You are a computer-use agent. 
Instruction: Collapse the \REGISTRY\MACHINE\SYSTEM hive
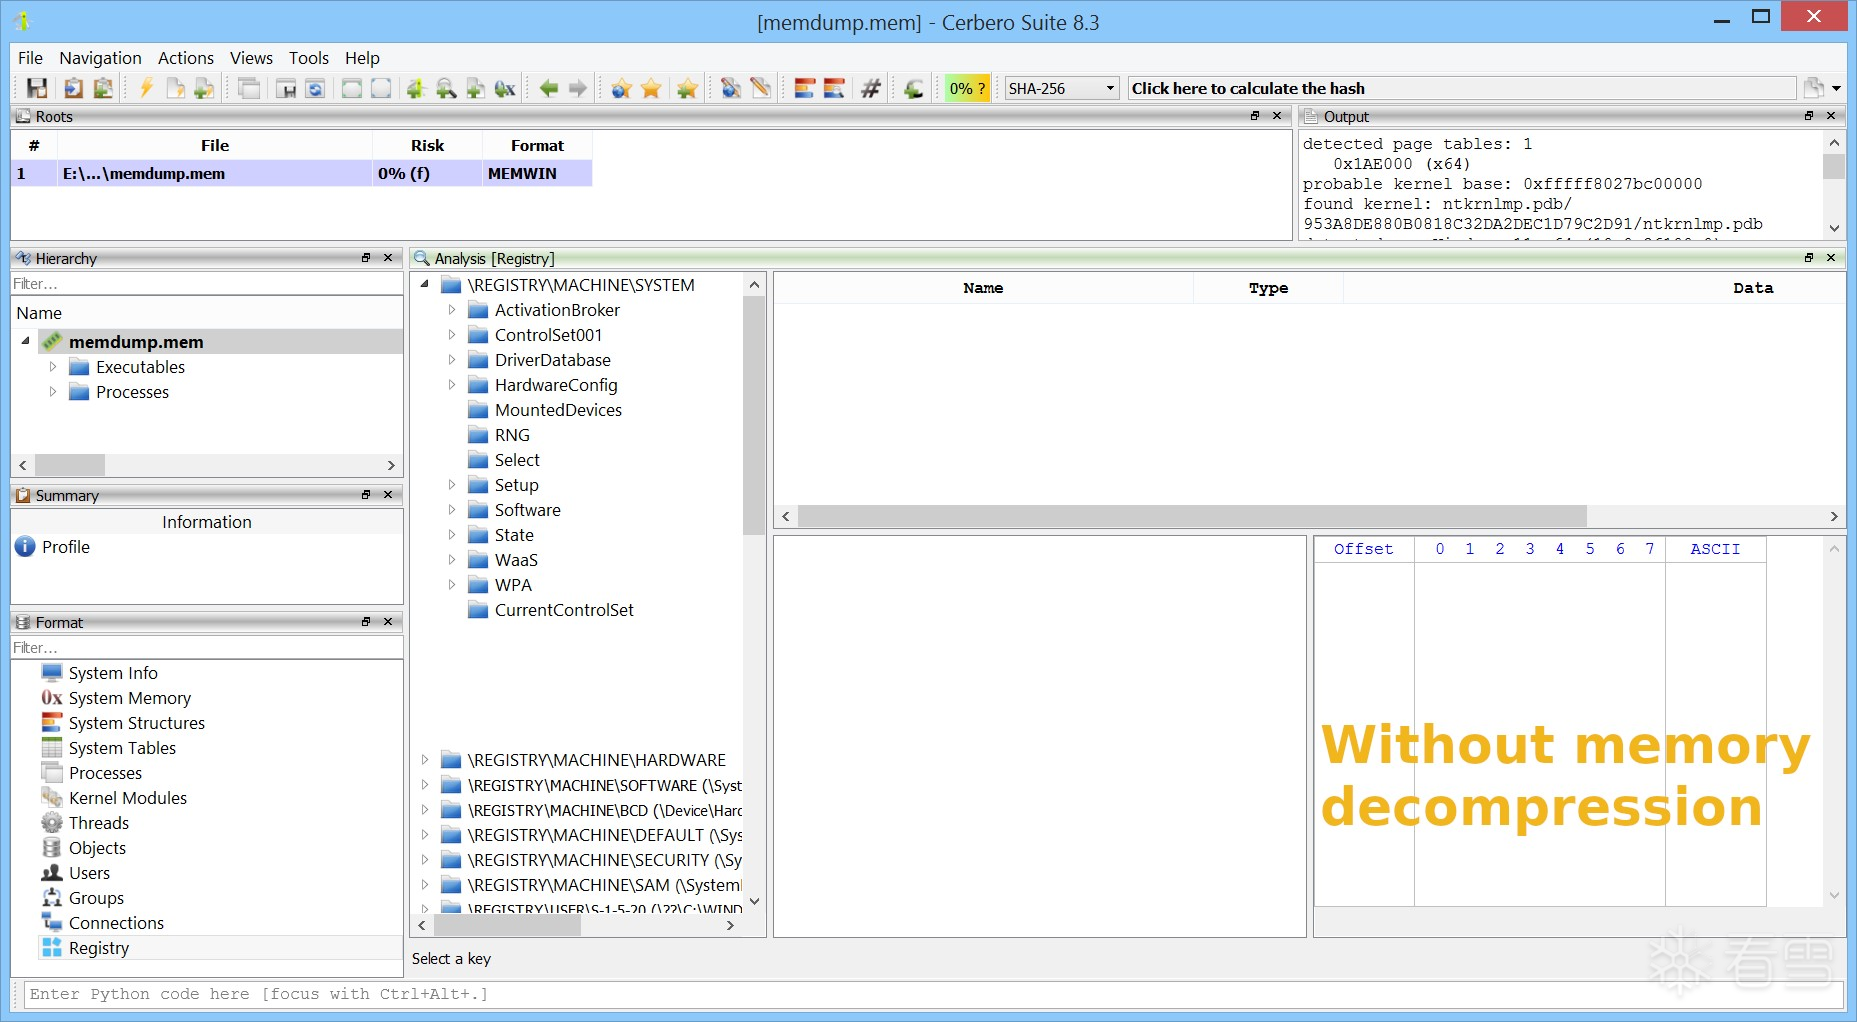click(x=424, y=285)
